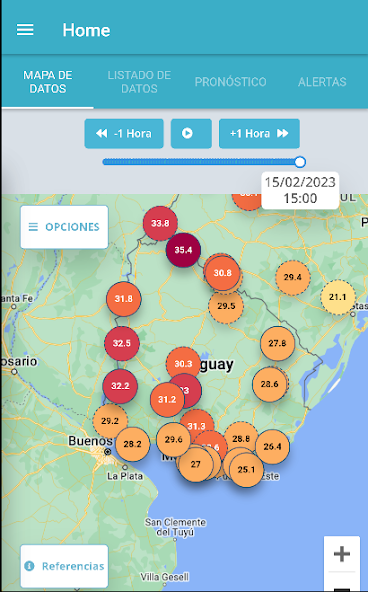
Task: Switch to LISTADO DE DATOS tab
Action: [x=139, y=82]
